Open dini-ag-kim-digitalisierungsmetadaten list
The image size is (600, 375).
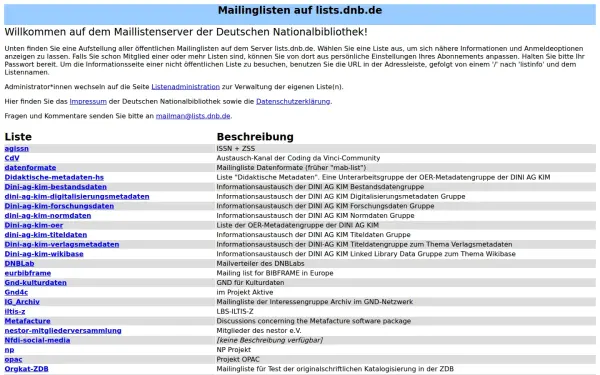click(x=77, y=196)
